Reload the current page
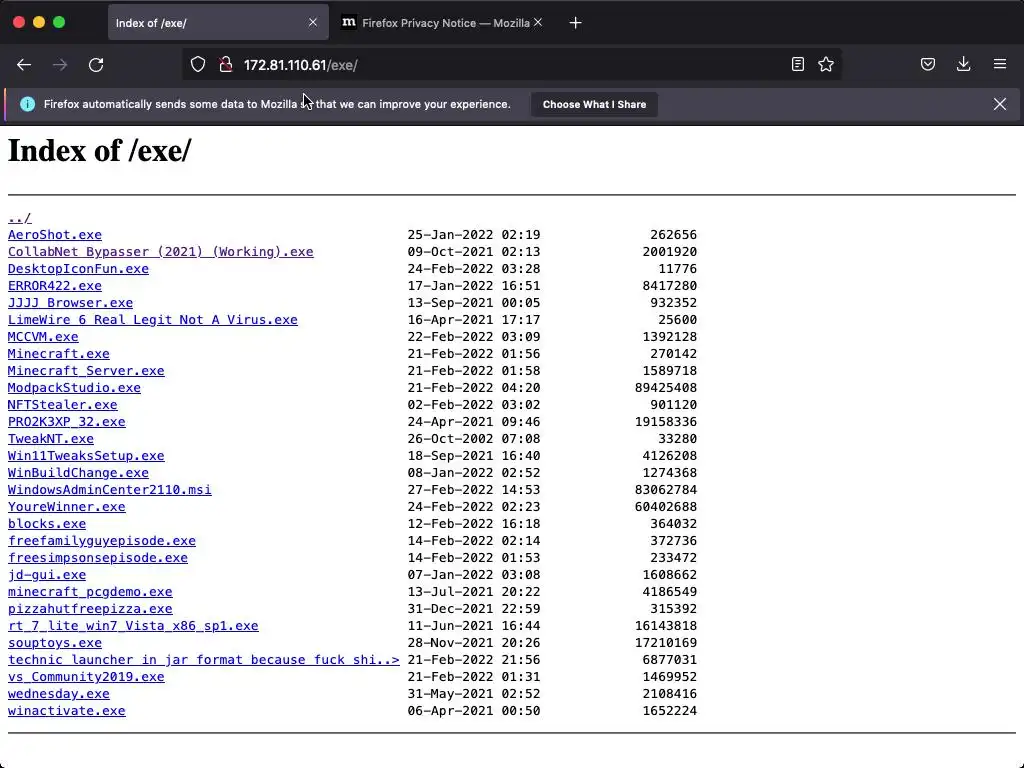The image size is (1024, 768). [96, 65]
